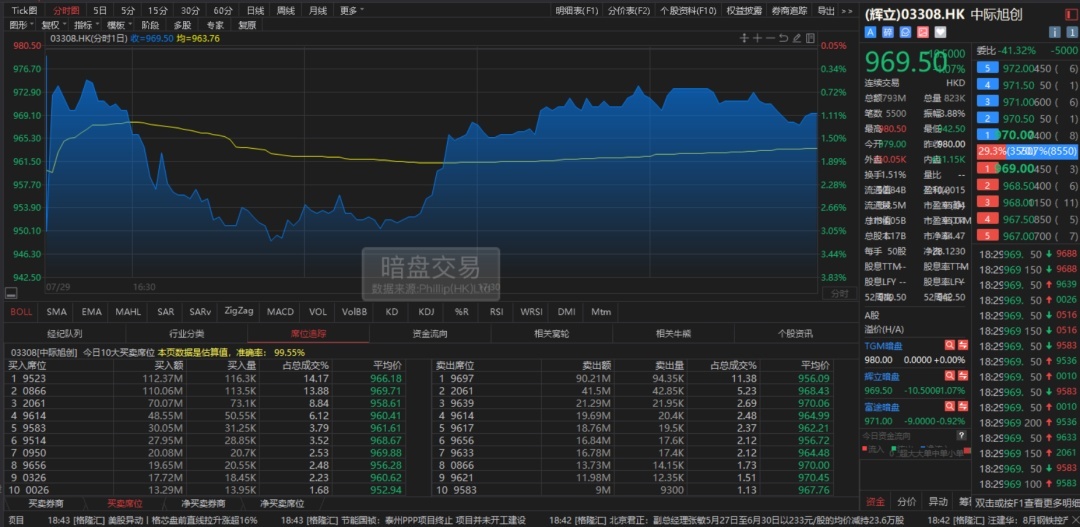Toggle the SAR indicator
This screenshot has width=1080, height=527.
click(165, 312)
